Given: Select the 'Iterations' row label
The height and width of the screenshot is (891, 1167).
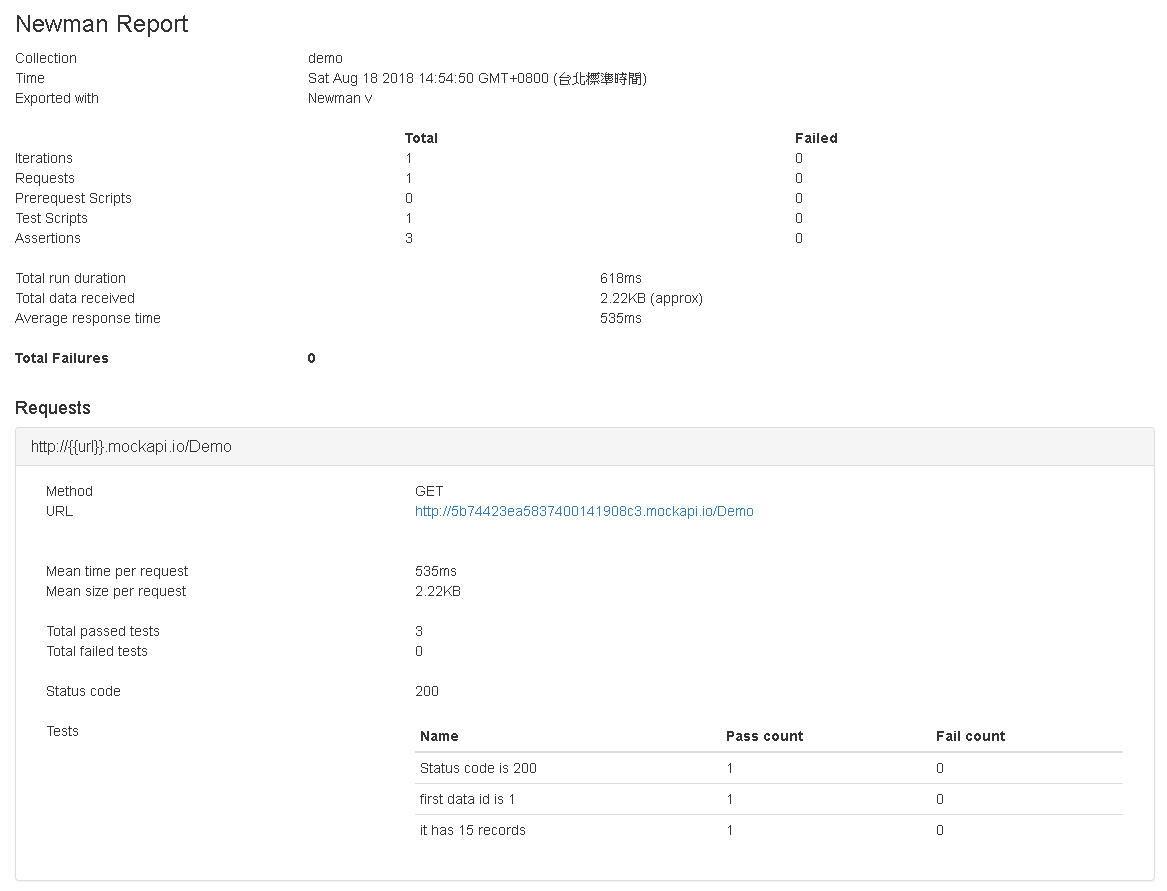Looking at the screenshot, I should (44, 159).
